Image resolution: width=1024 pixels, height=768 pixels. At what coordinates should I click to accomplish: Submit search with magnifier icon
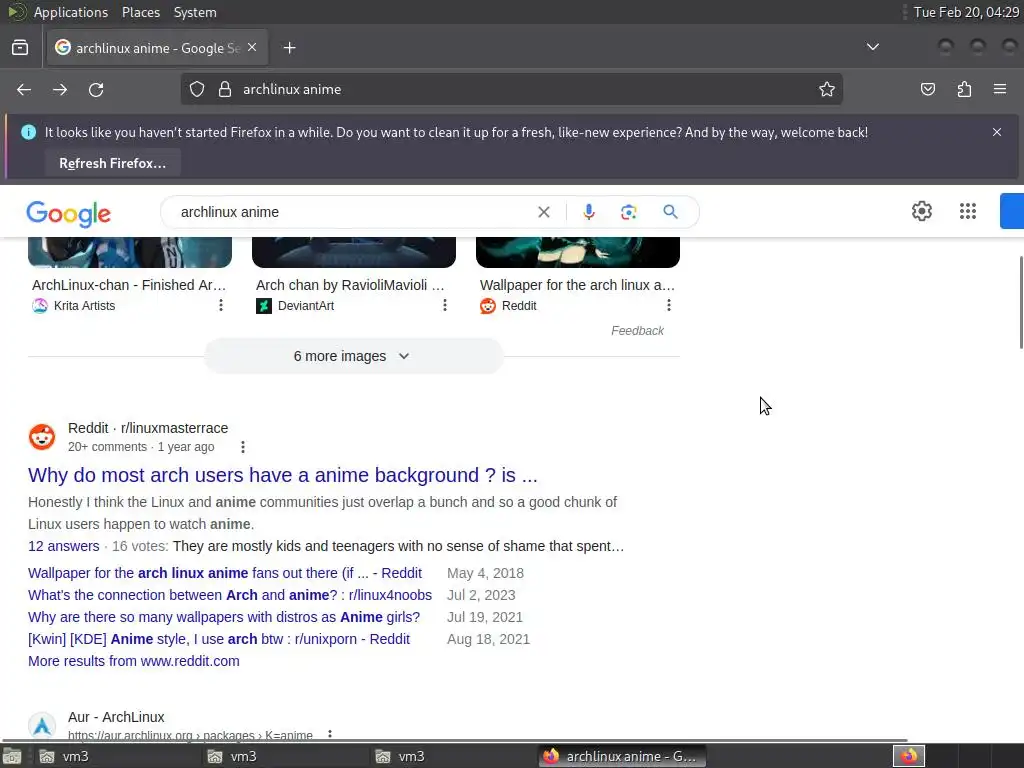tap(670, 212)
